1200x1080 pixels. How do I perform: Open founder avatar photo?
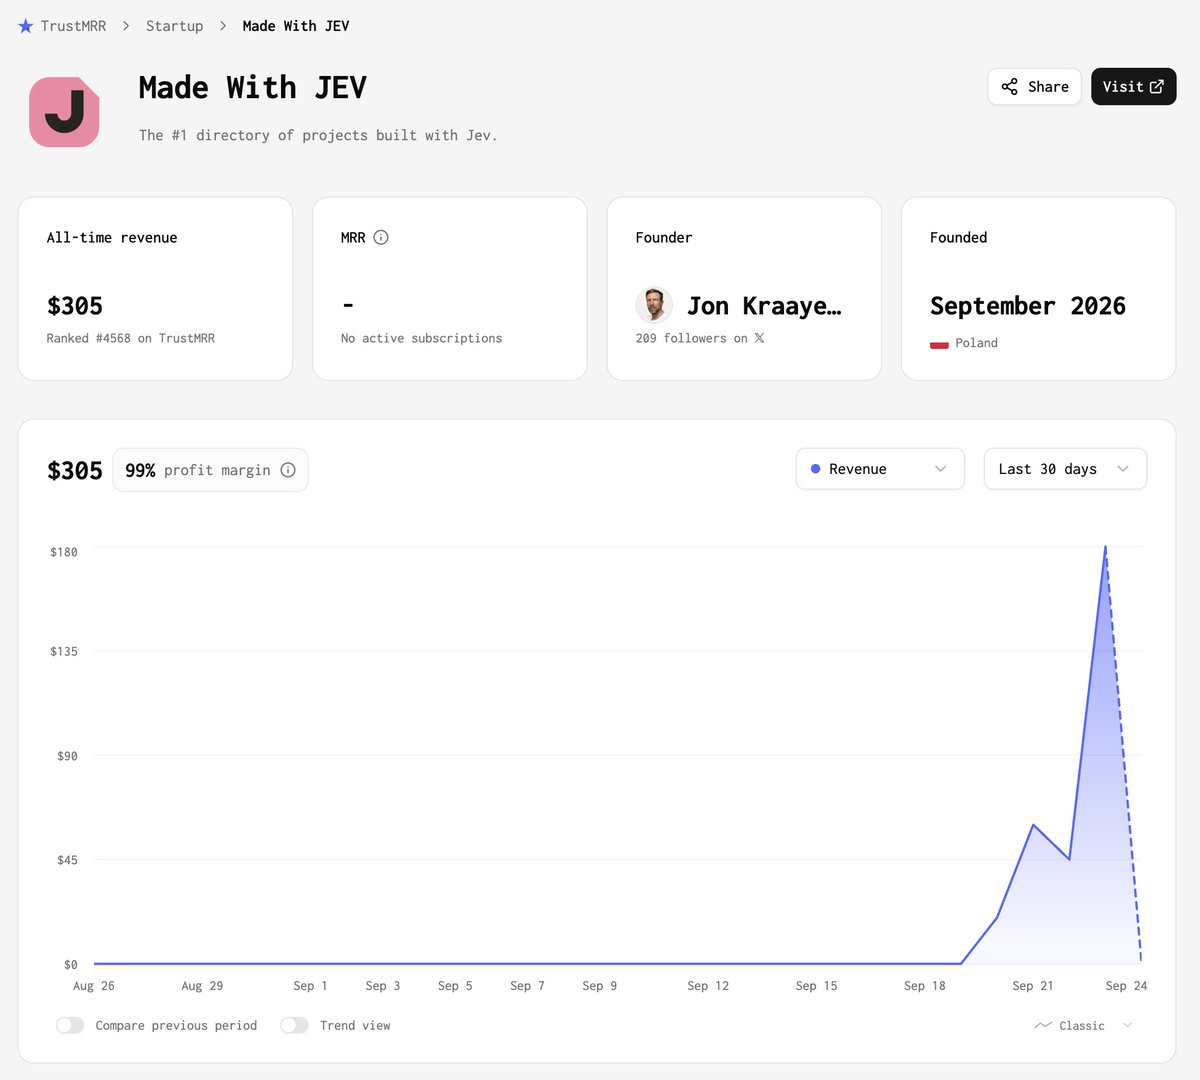653,304
